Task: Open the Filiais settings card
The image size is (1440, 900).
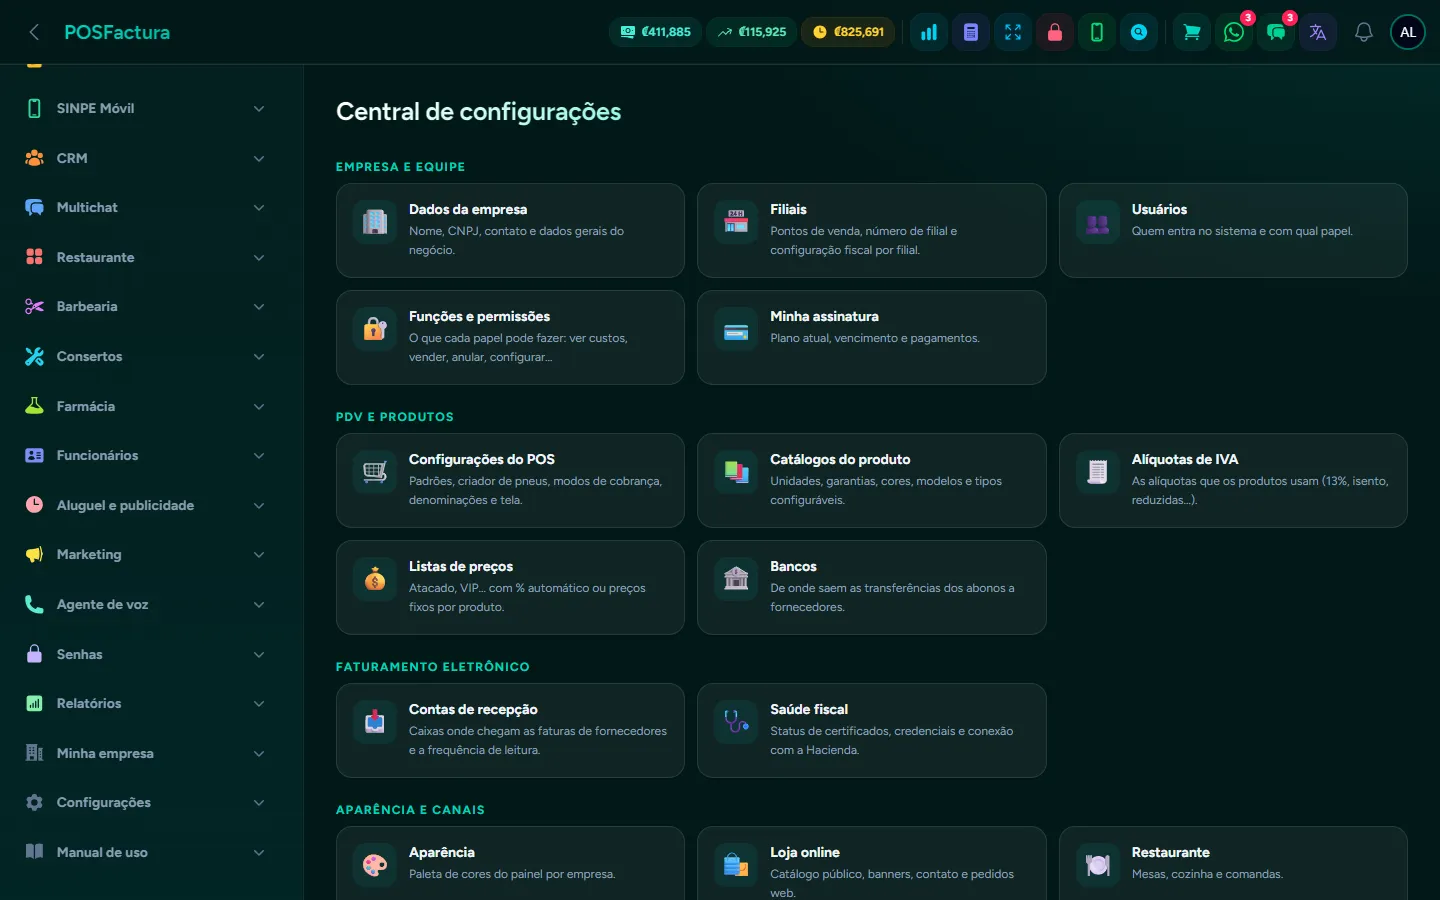Action: click(872, 230)
